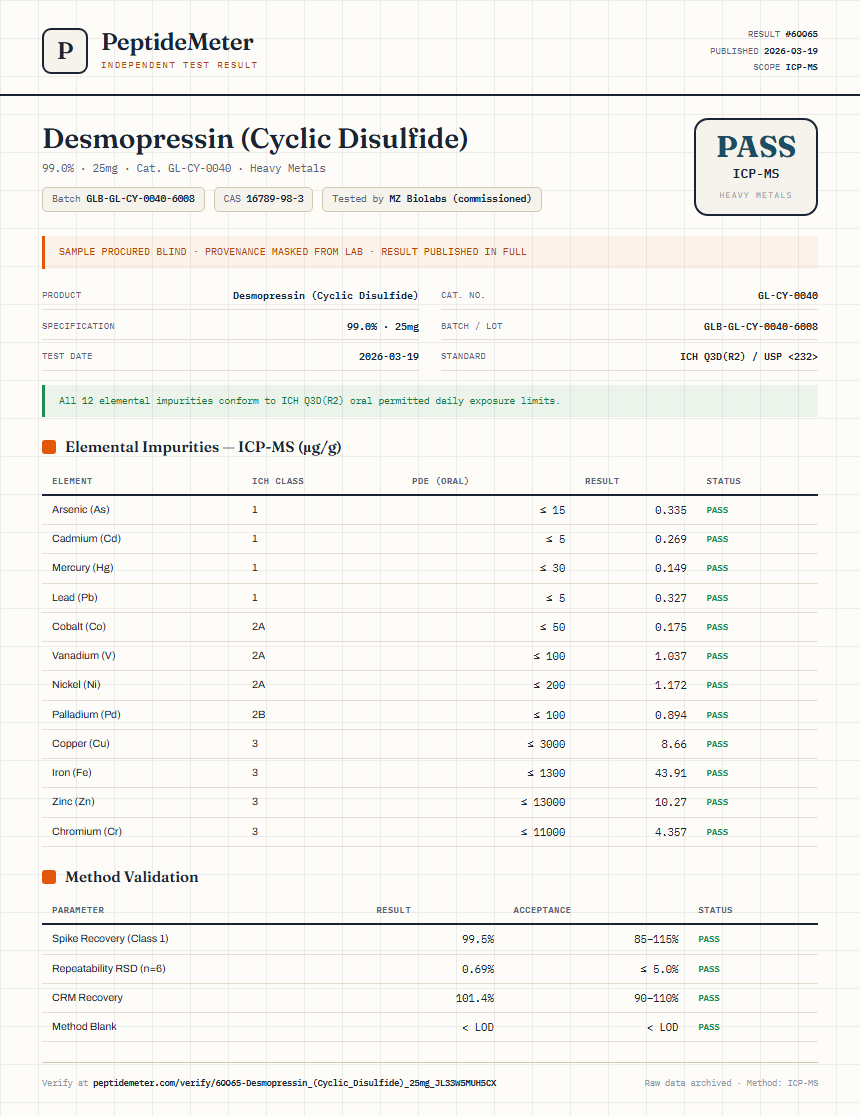Click the published date 2026-03-19 in header
The height and width of the screenshot is (1116, 860).
pos(791,51)
